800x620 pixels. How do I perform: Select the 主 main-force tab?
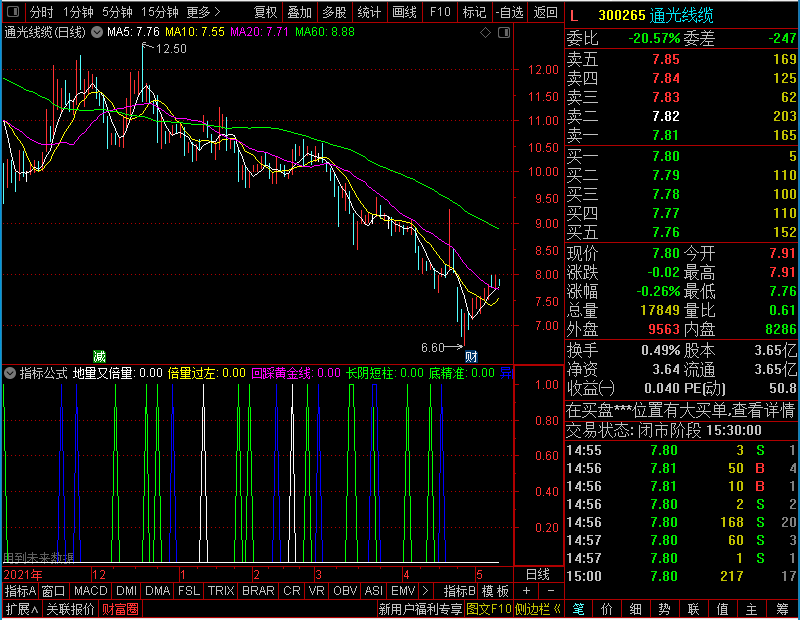point(752,609)
